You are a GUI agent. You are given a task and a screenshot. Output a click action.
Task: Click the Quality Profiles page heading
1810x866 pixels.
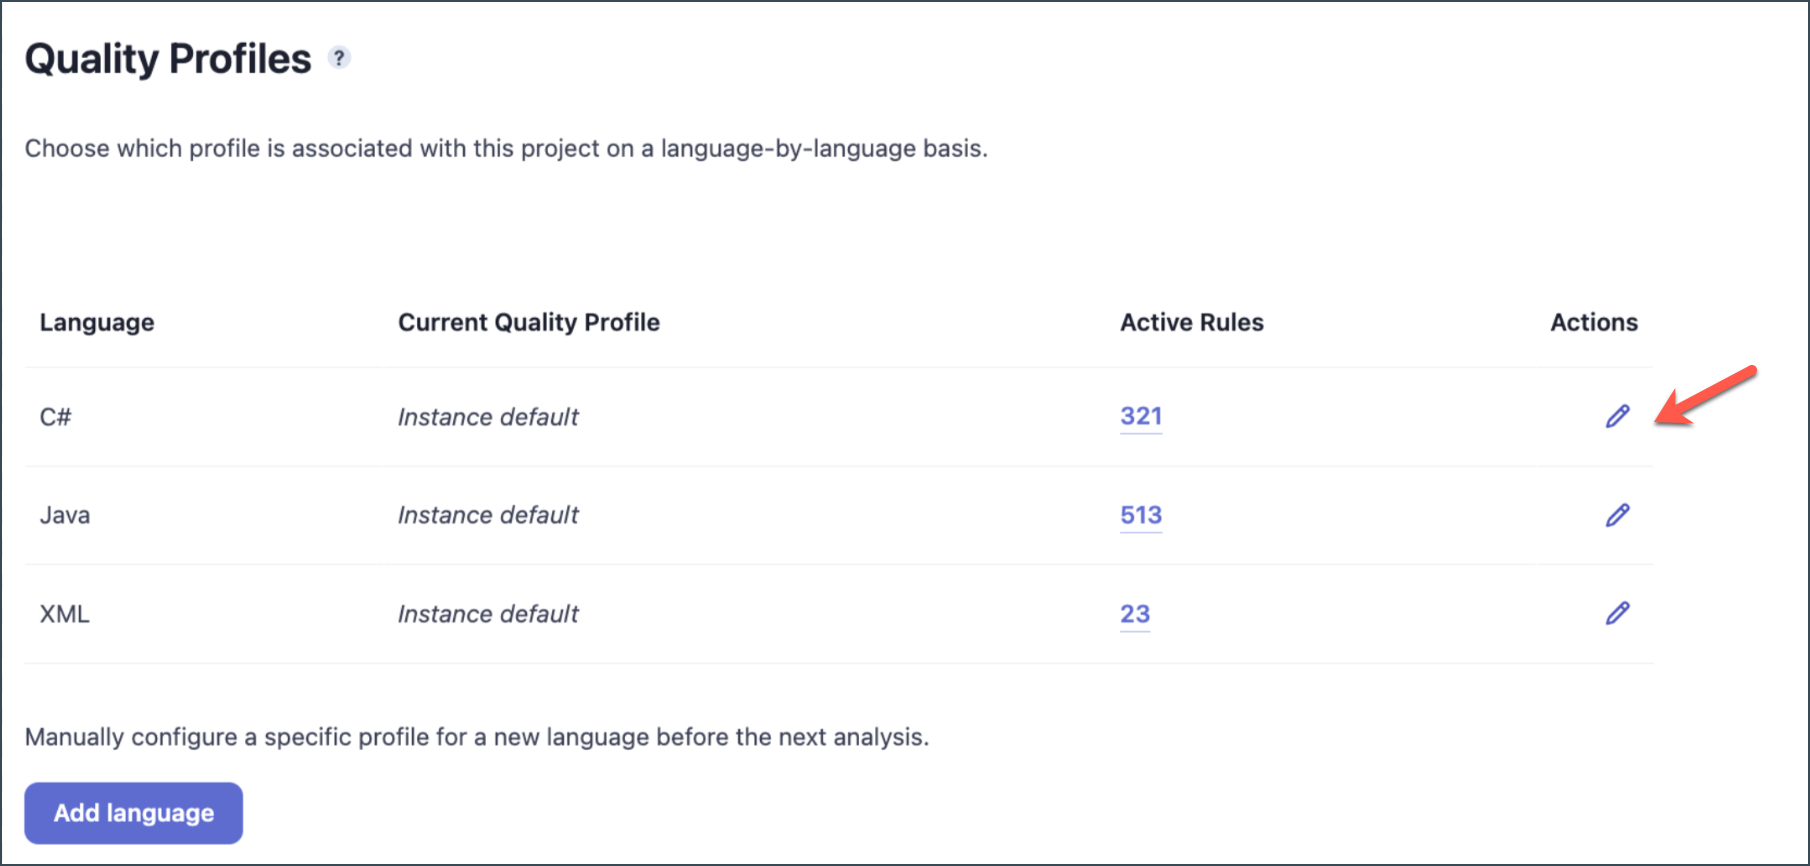168,59
